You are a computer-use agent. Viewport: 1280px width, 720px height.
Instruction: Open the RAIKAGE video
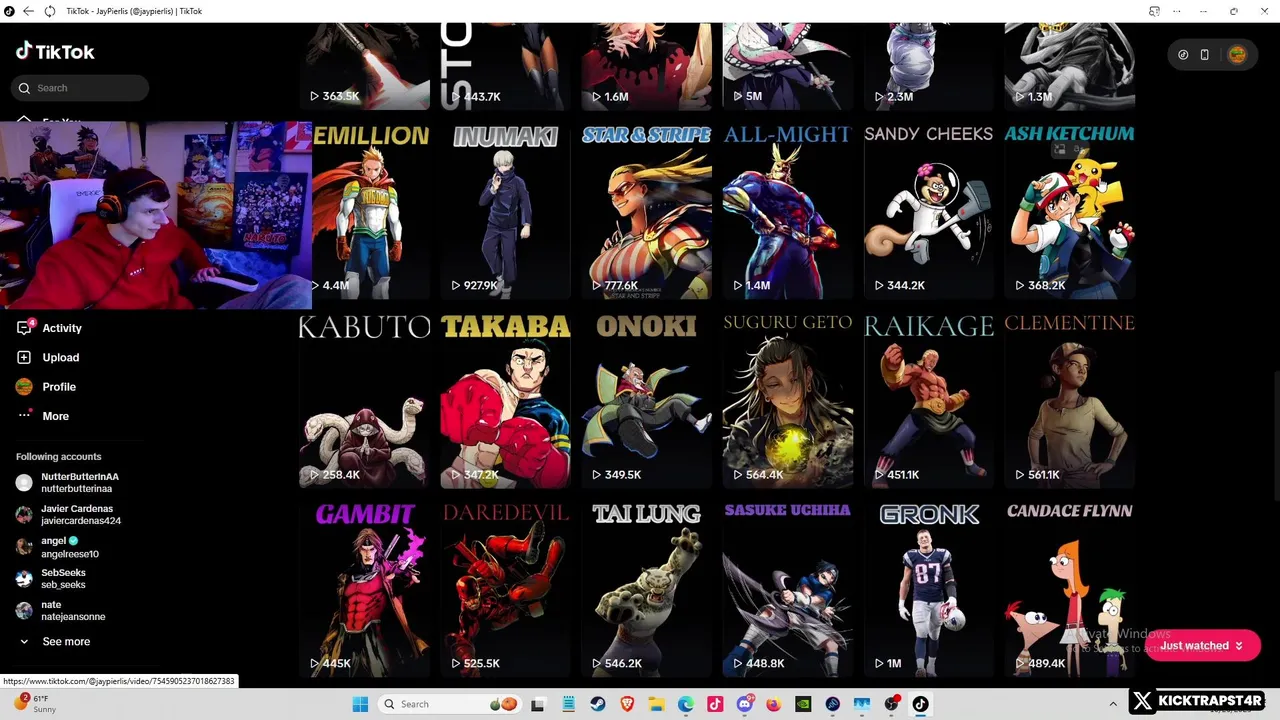pos(929,400)
